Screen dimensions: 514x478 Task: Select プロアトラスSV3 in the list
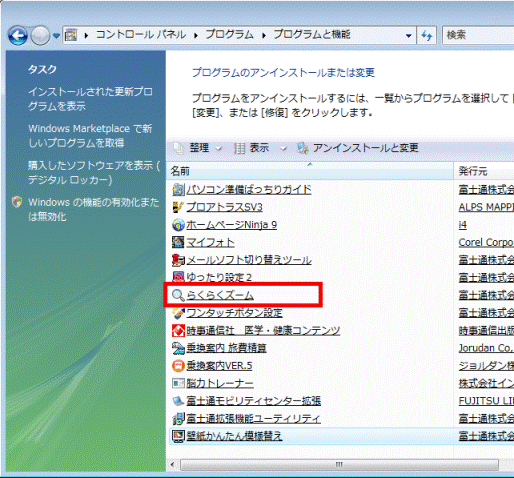[x=224, y=207]
